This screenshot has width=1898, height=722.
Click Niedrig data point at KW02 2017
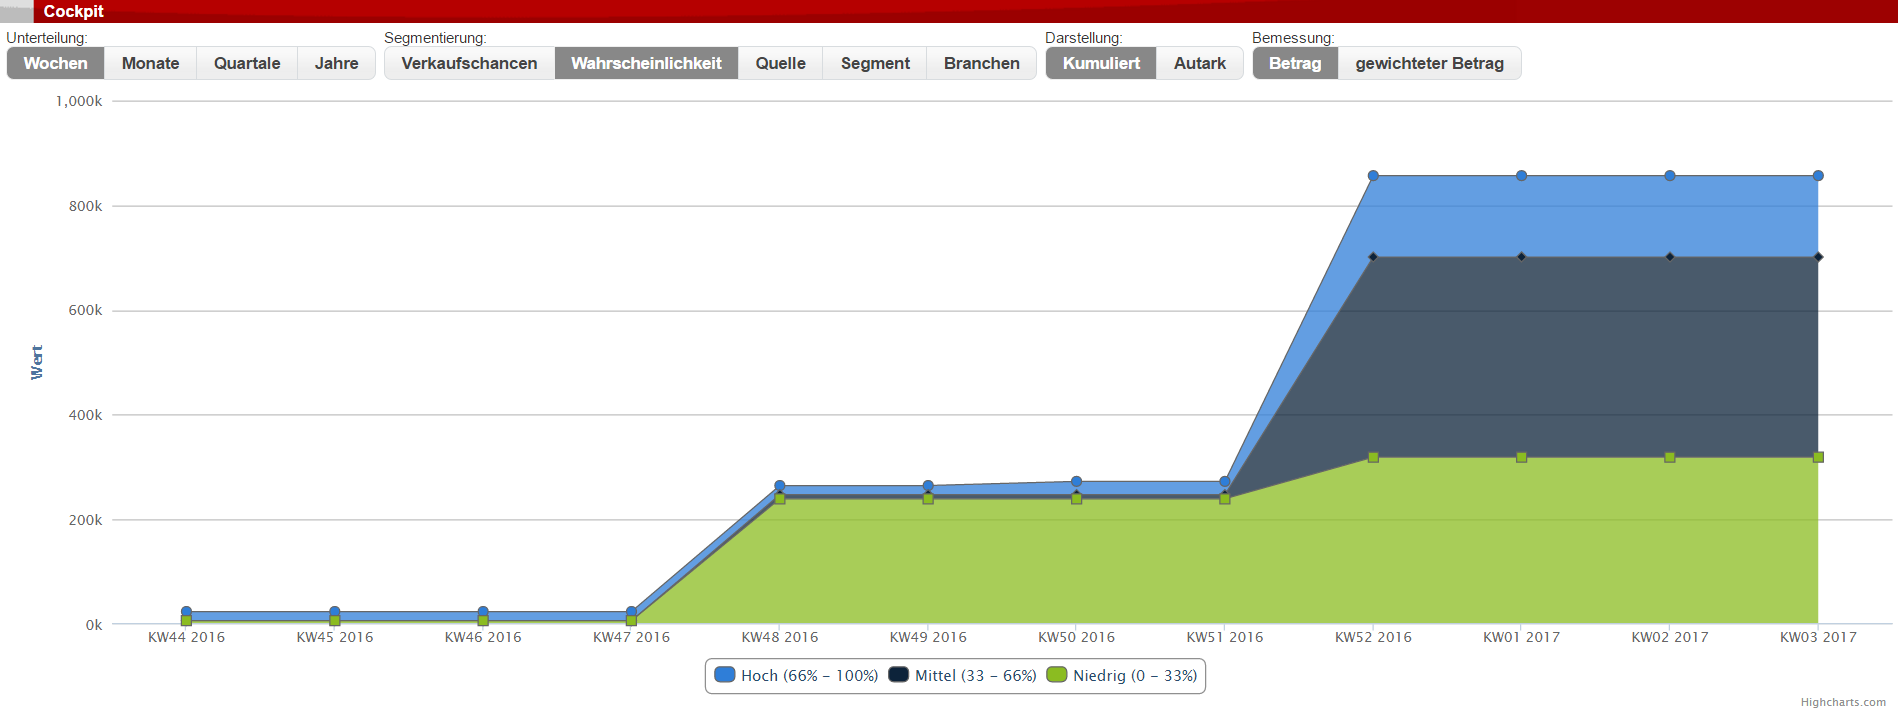(1670, 457)
